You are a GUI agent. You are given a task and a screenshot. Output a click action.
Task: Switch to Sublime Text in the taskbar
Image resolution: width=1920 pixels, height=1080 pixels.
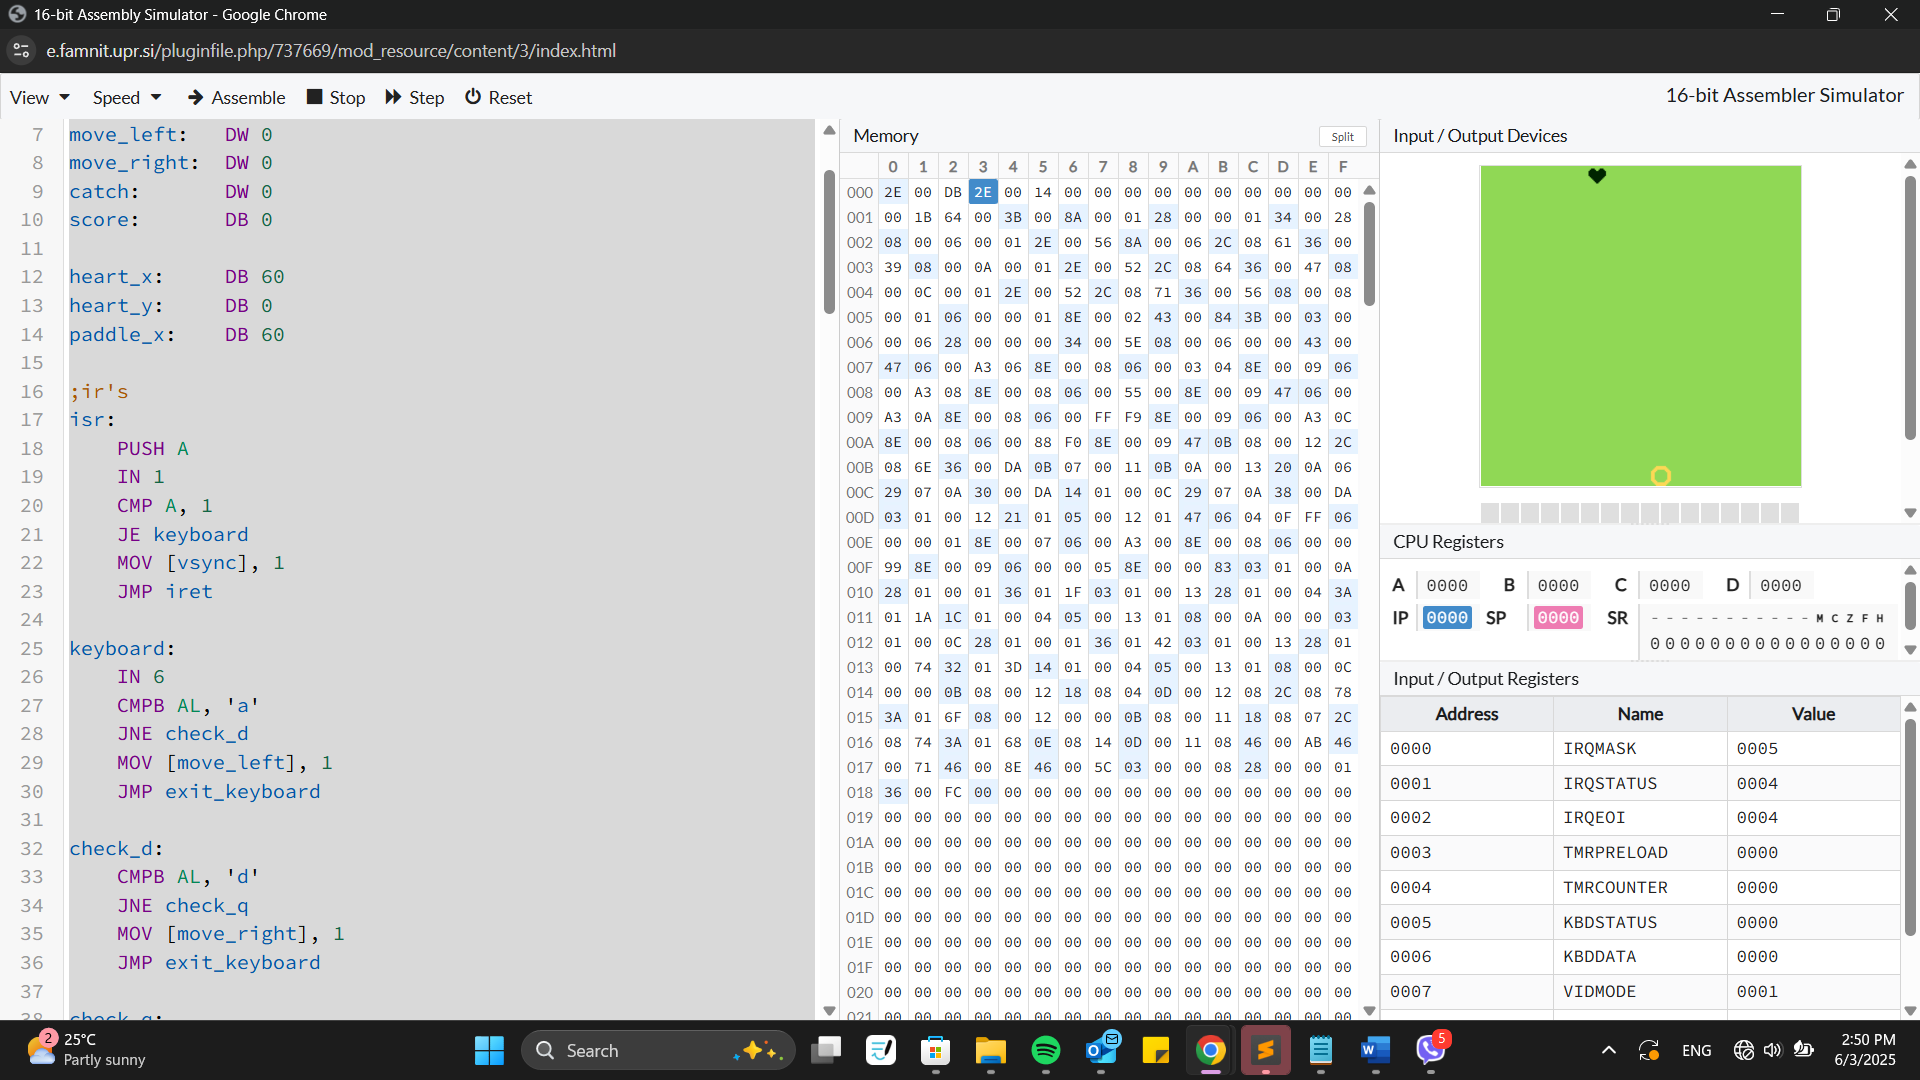(1265, 1050)
